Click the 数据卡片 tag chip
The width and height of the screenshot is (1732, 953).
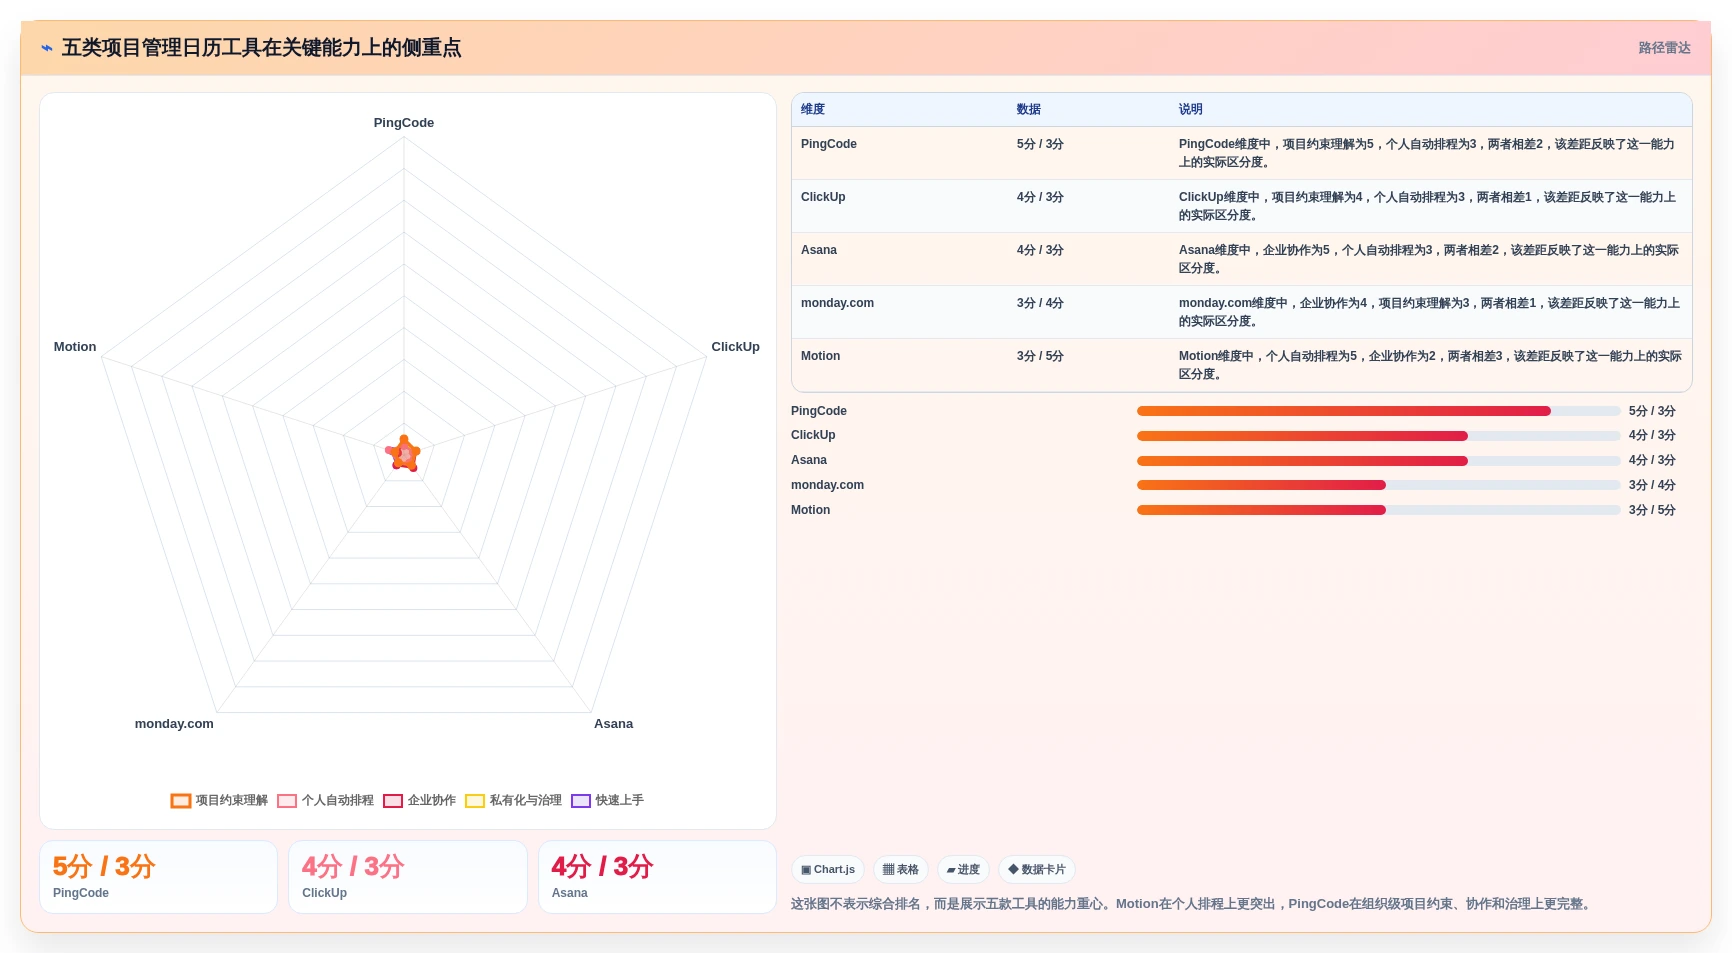[x=1037, y=870]
